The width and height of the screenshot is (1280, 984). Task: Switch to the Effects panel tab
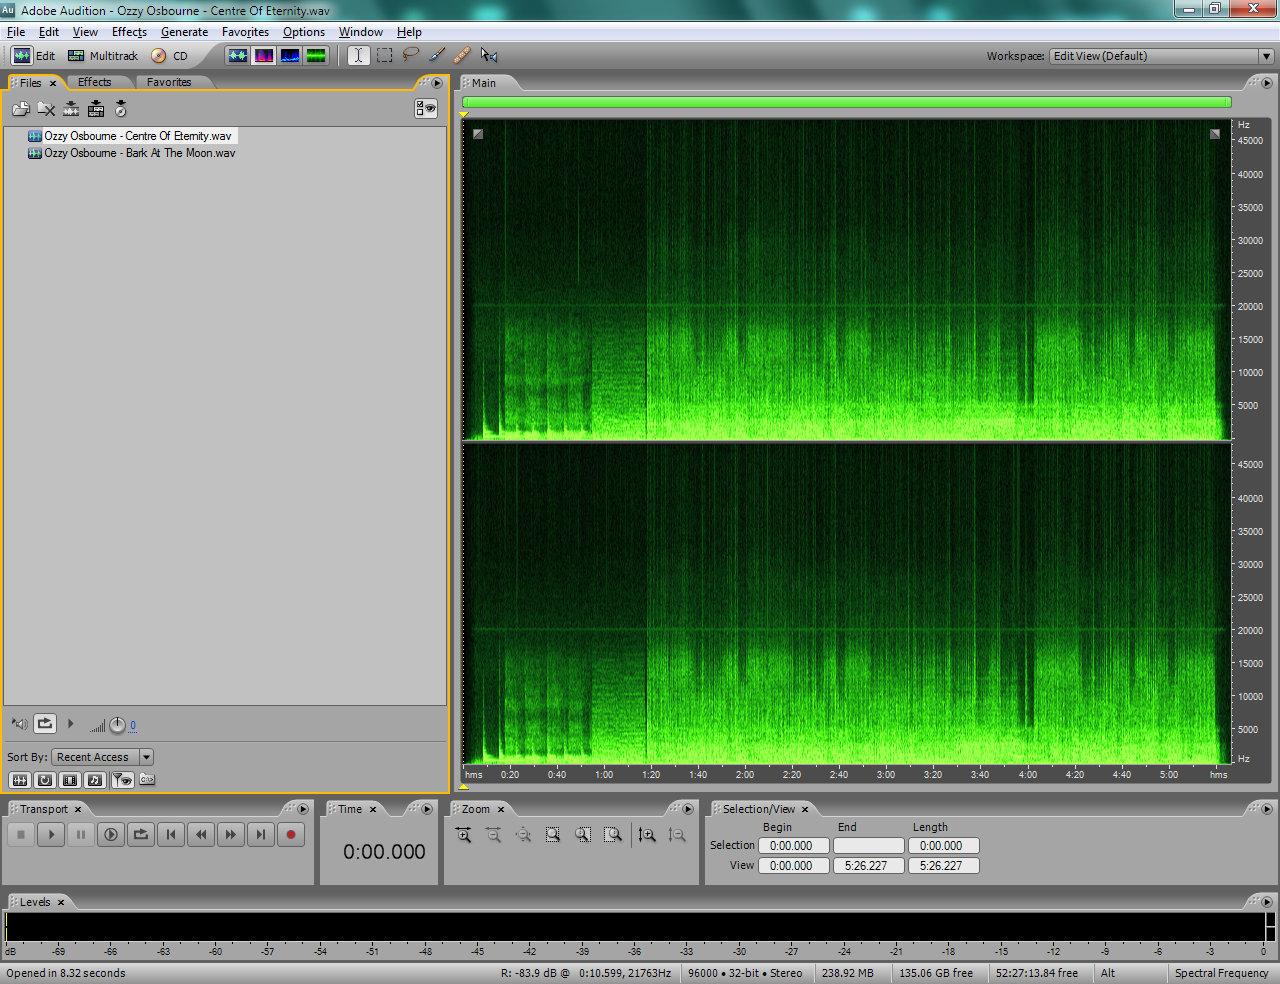click(95, 82)
